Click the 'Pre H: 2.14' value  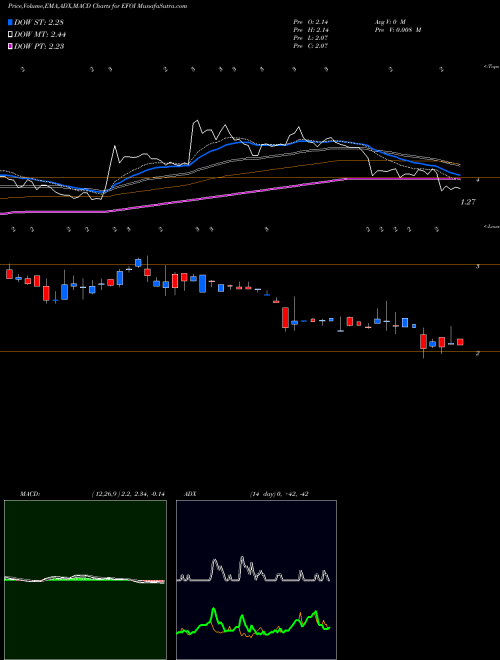click(311, 30)
